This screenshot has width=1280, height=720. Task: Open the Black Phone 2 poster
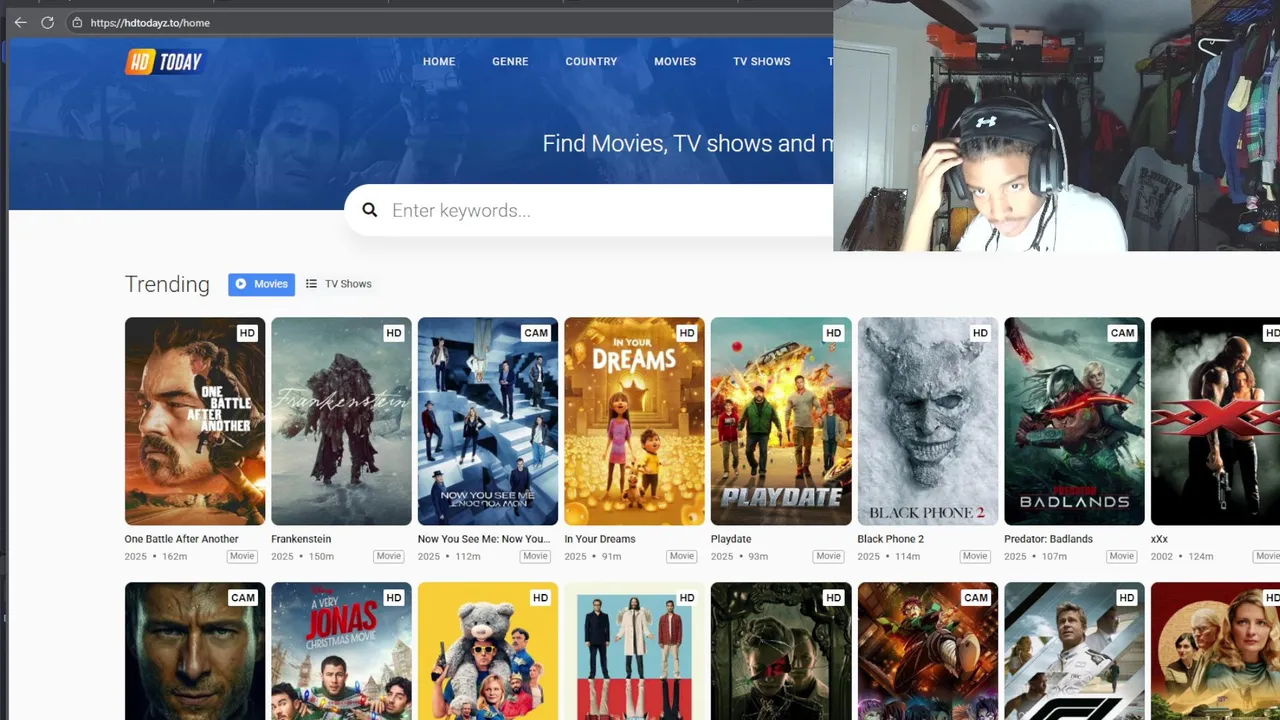tap(927, 421)
